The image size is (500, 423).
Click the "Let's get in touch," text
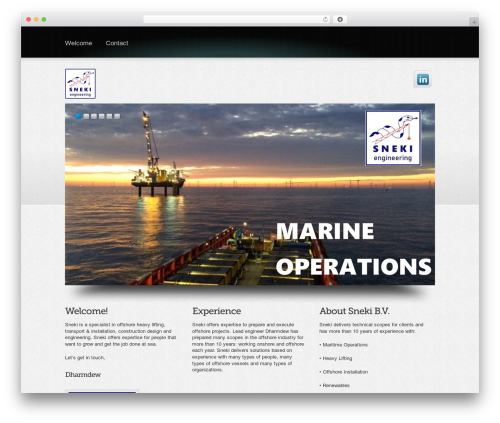pyautogui.click(x=85, y=358)
